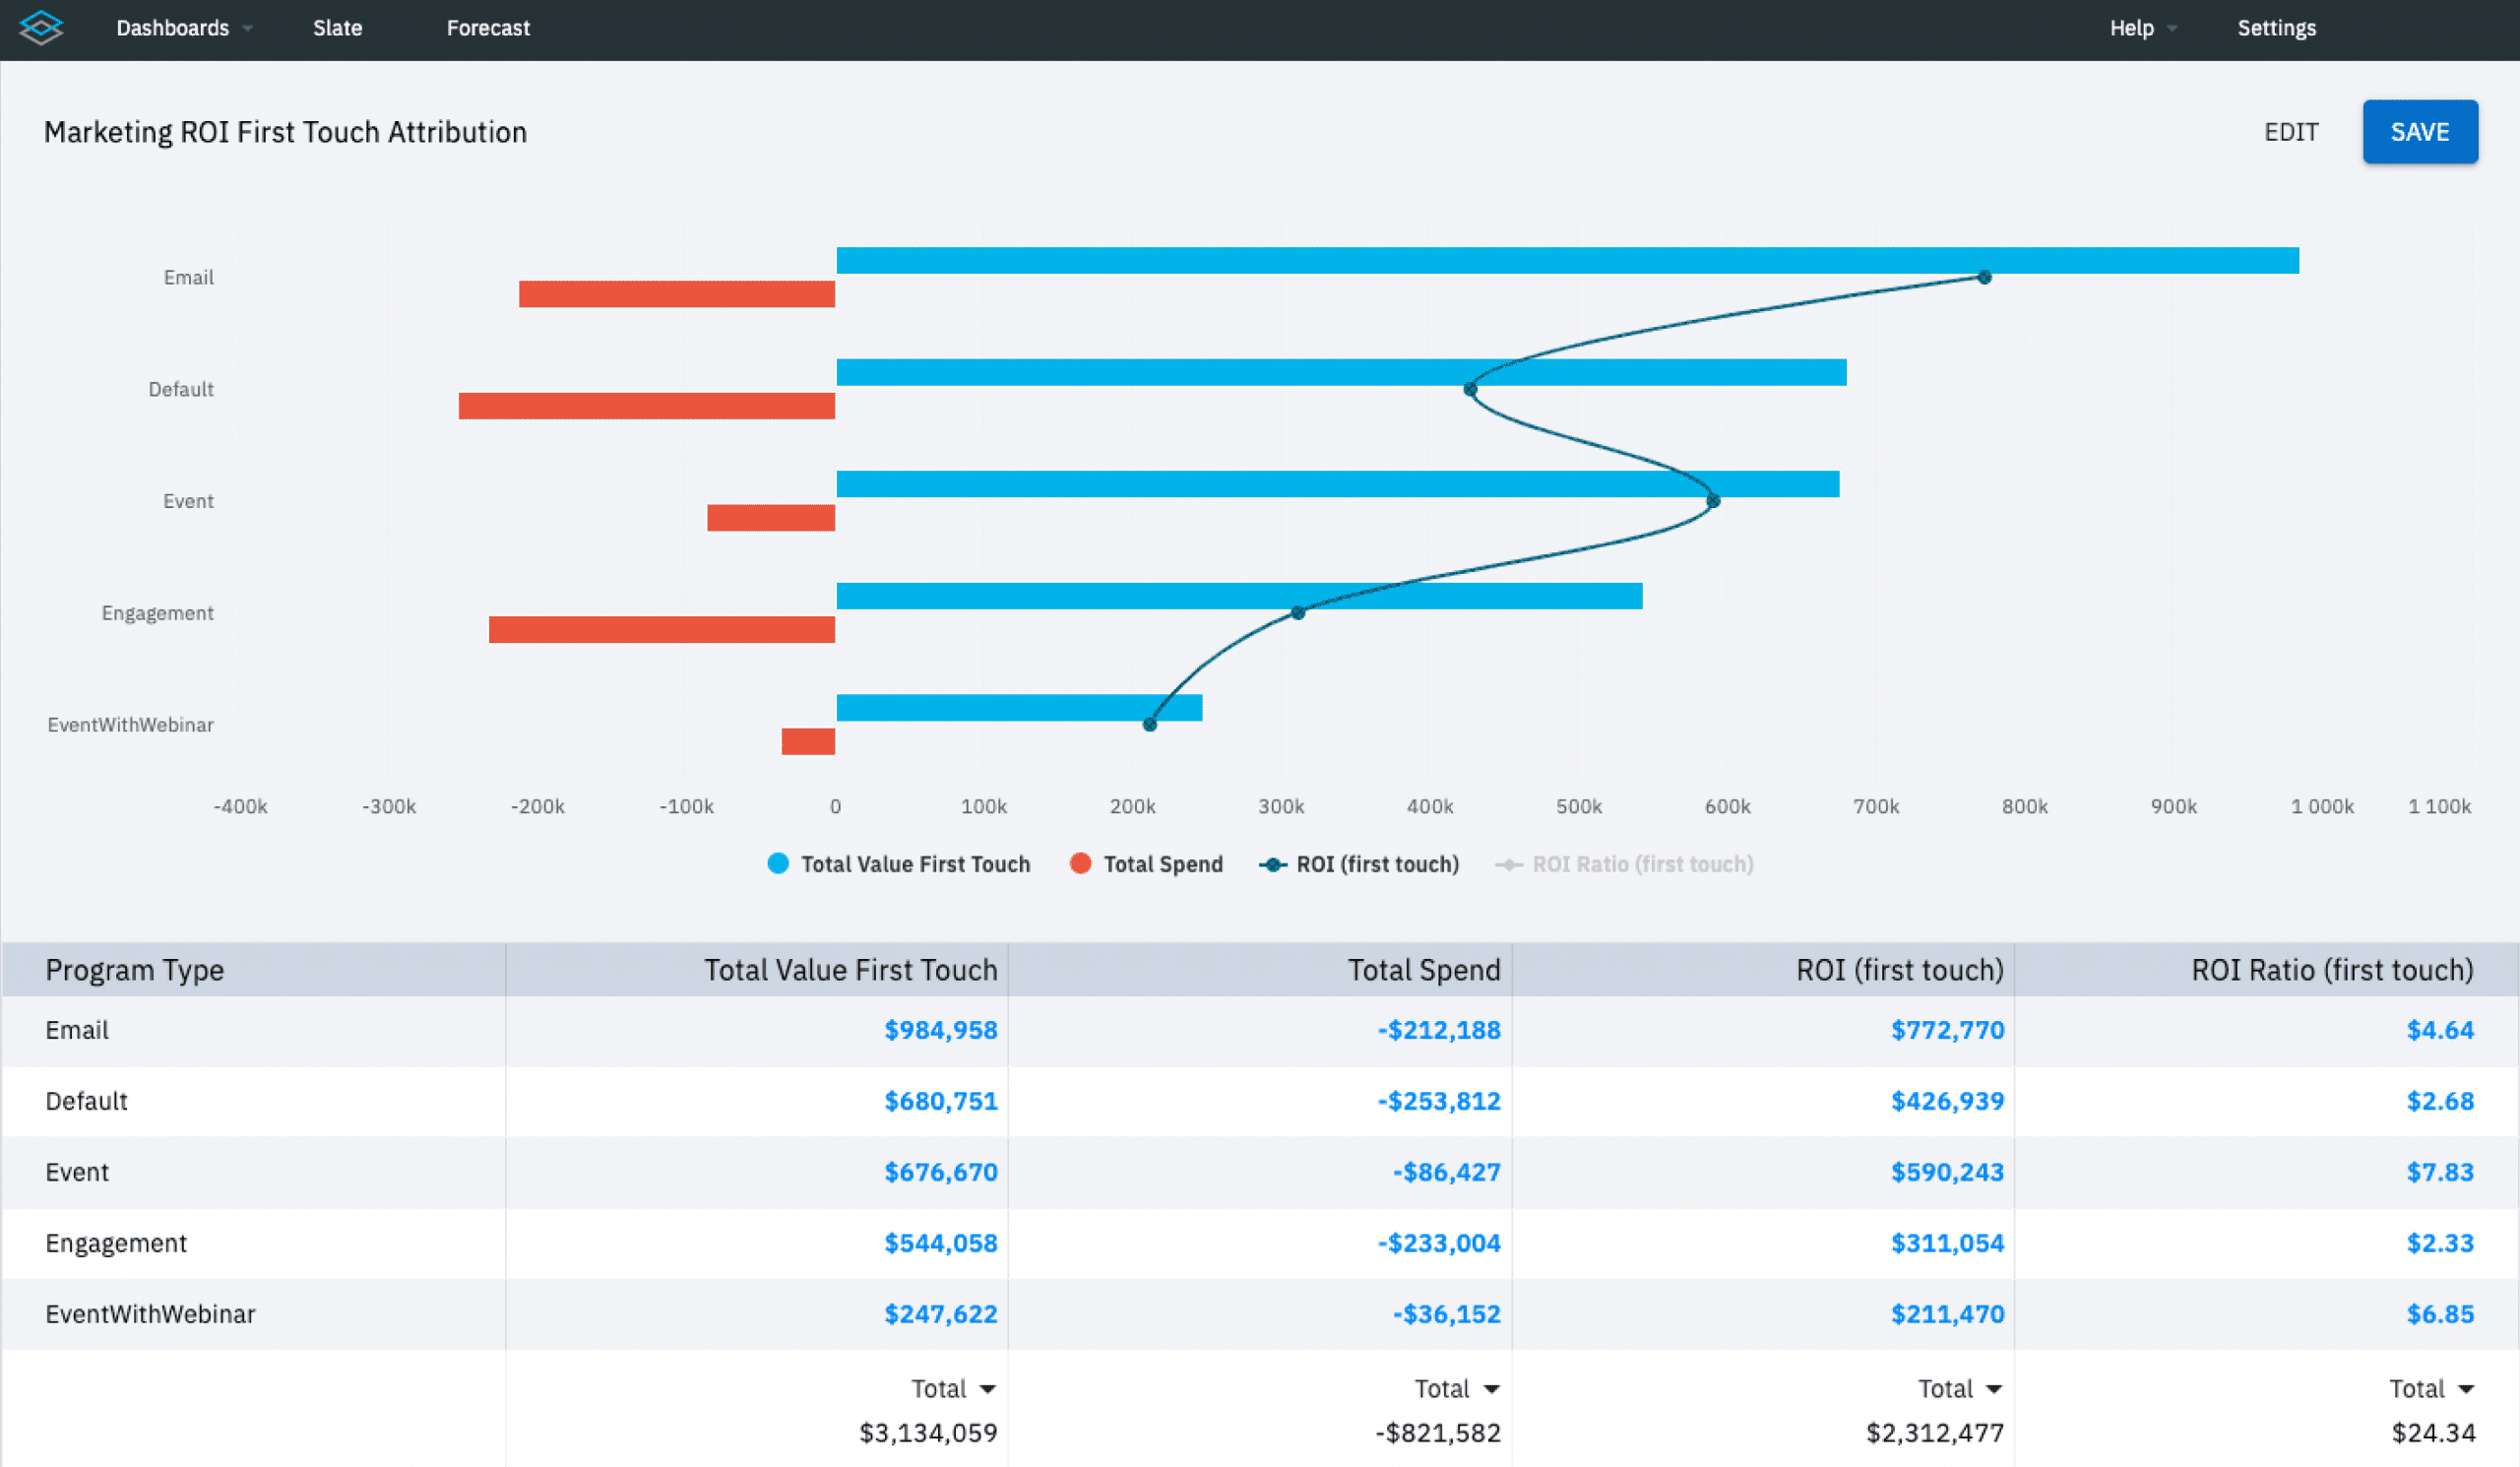The width and height of the screenshot is (2520, 1467).
Task: Click the Engagement value $544,058 link
Action: tap(941, 1243)
